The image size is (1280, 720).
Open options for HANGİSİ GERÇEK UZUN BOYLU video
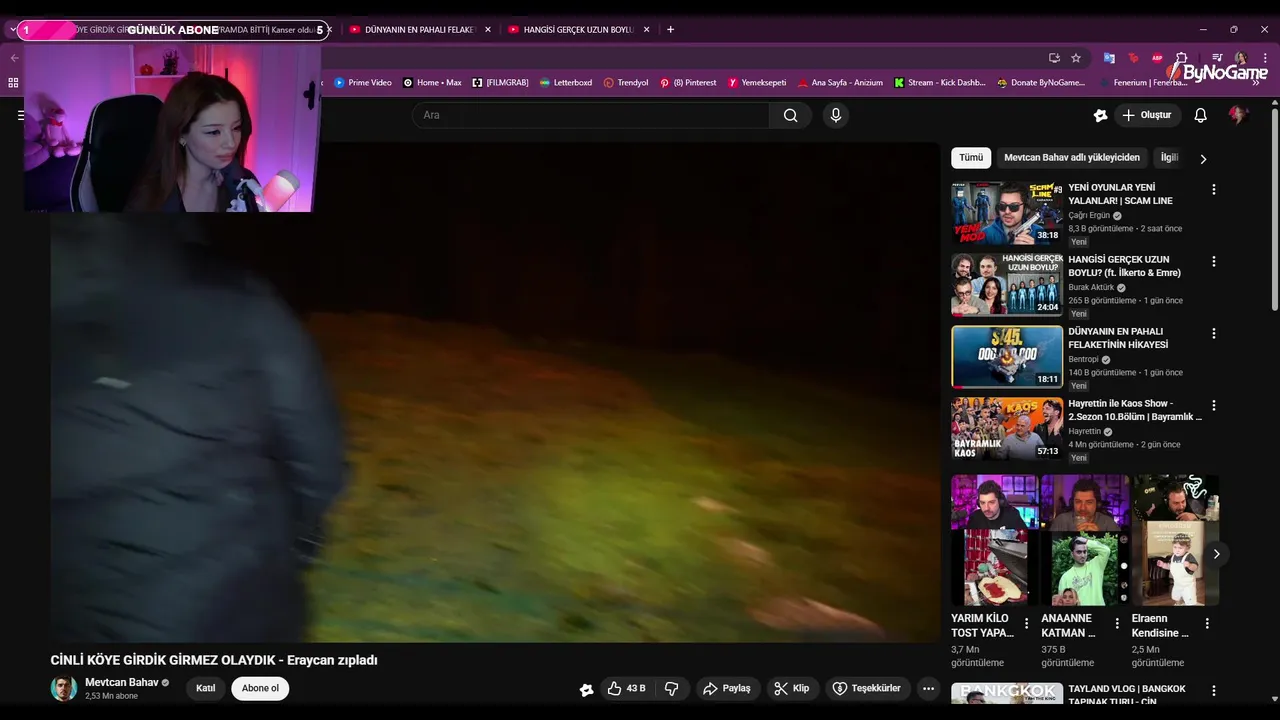[x=1214, y=261]
